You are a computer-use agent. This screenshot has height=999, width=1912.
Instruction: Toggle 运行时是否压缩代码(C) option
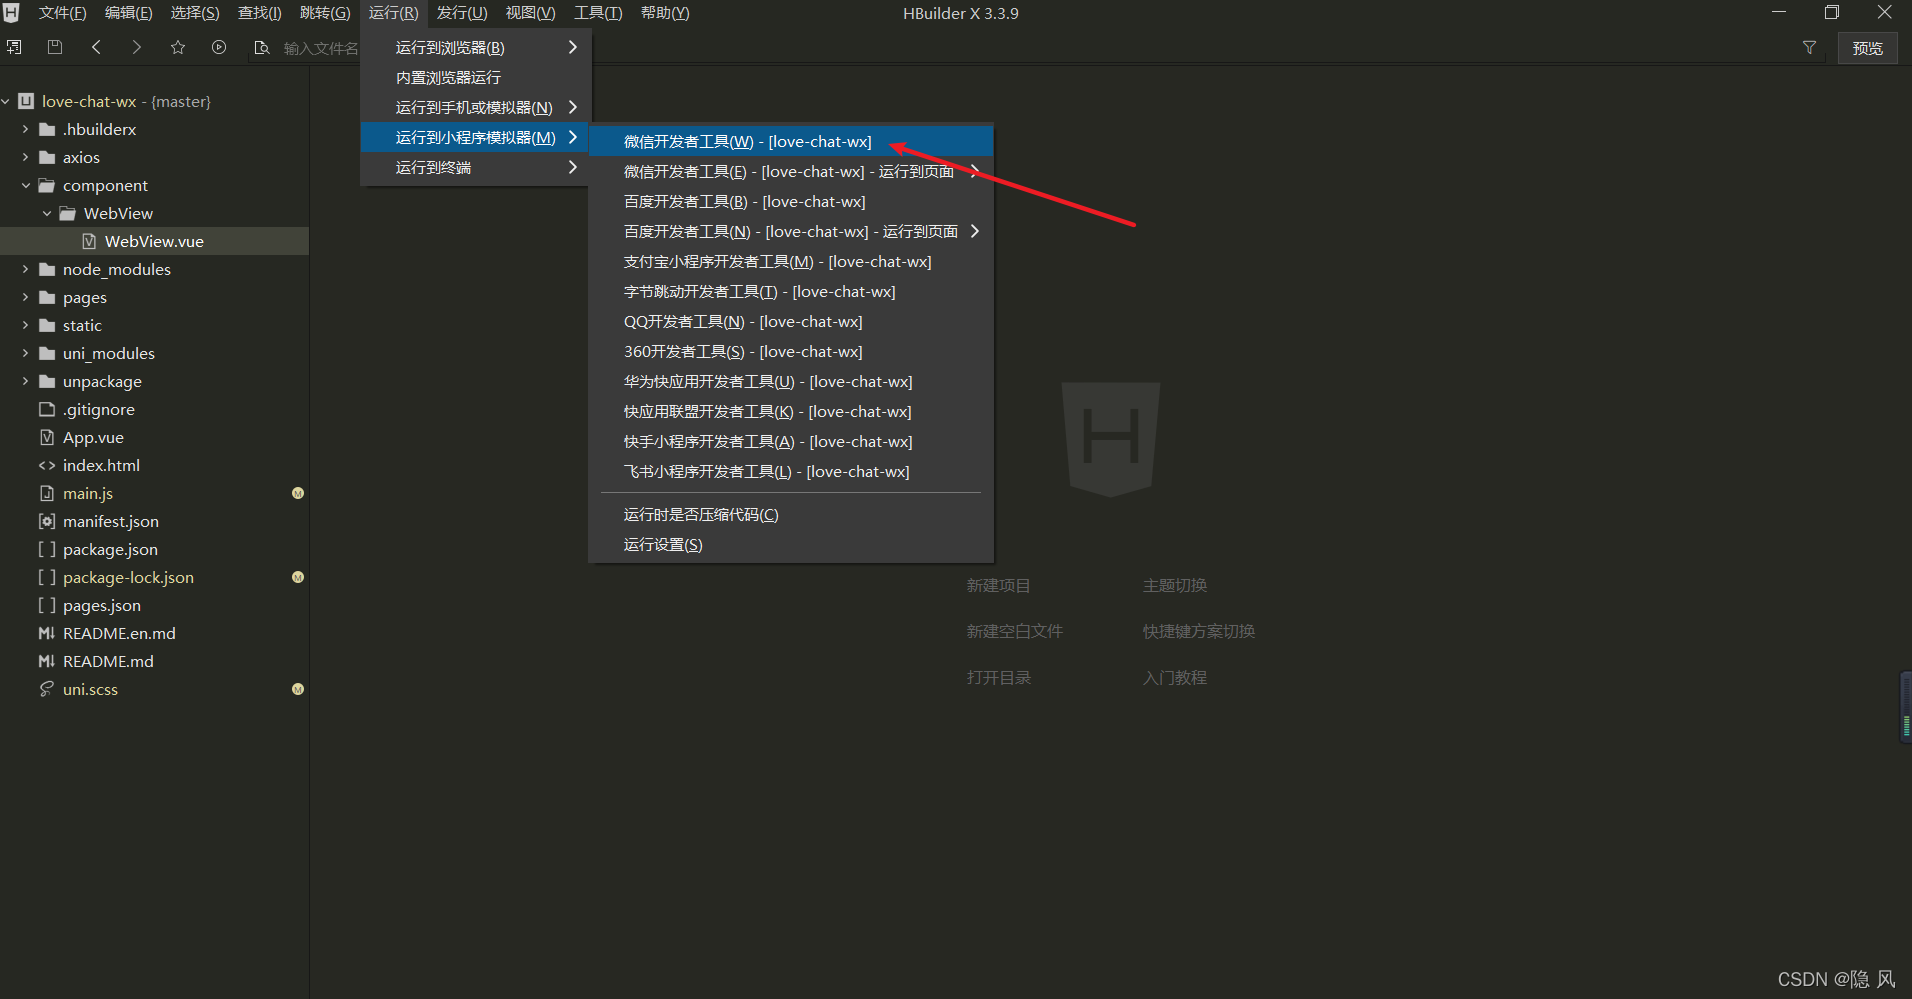point(791,514)
